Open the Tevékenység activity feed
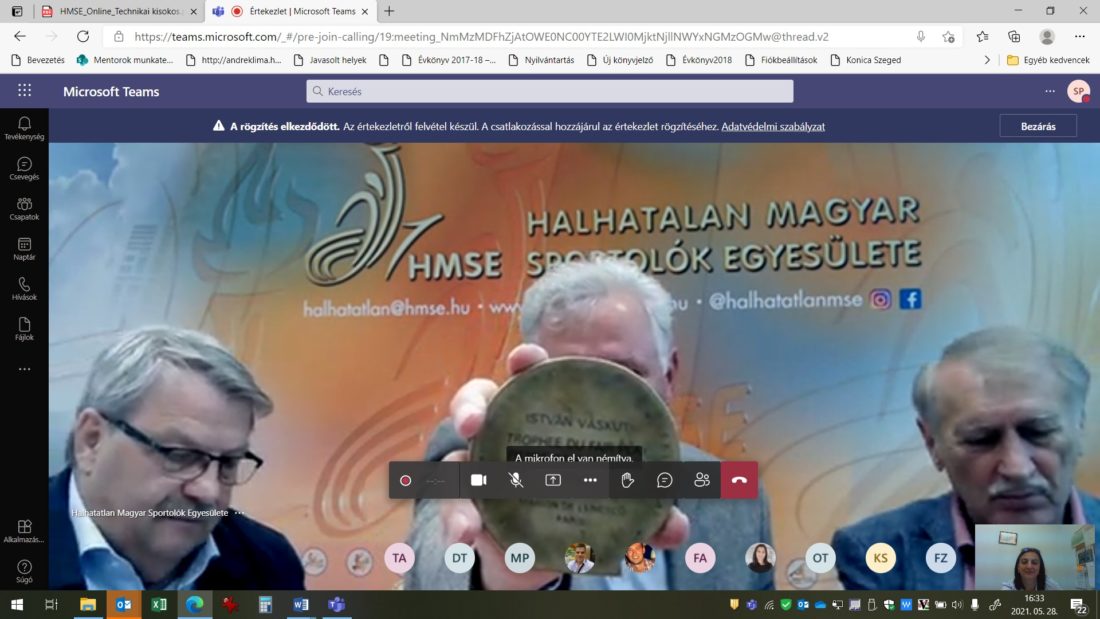The height and width of the screenshot is (619, 1100). pos(24,128)
